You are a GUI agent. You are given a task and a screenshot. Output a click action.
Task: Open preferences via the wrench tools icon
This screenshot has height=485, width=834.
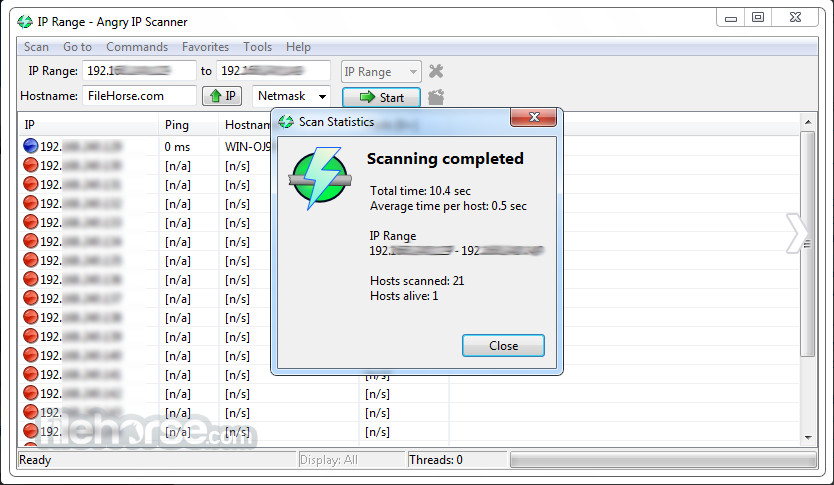pos(436,71)
